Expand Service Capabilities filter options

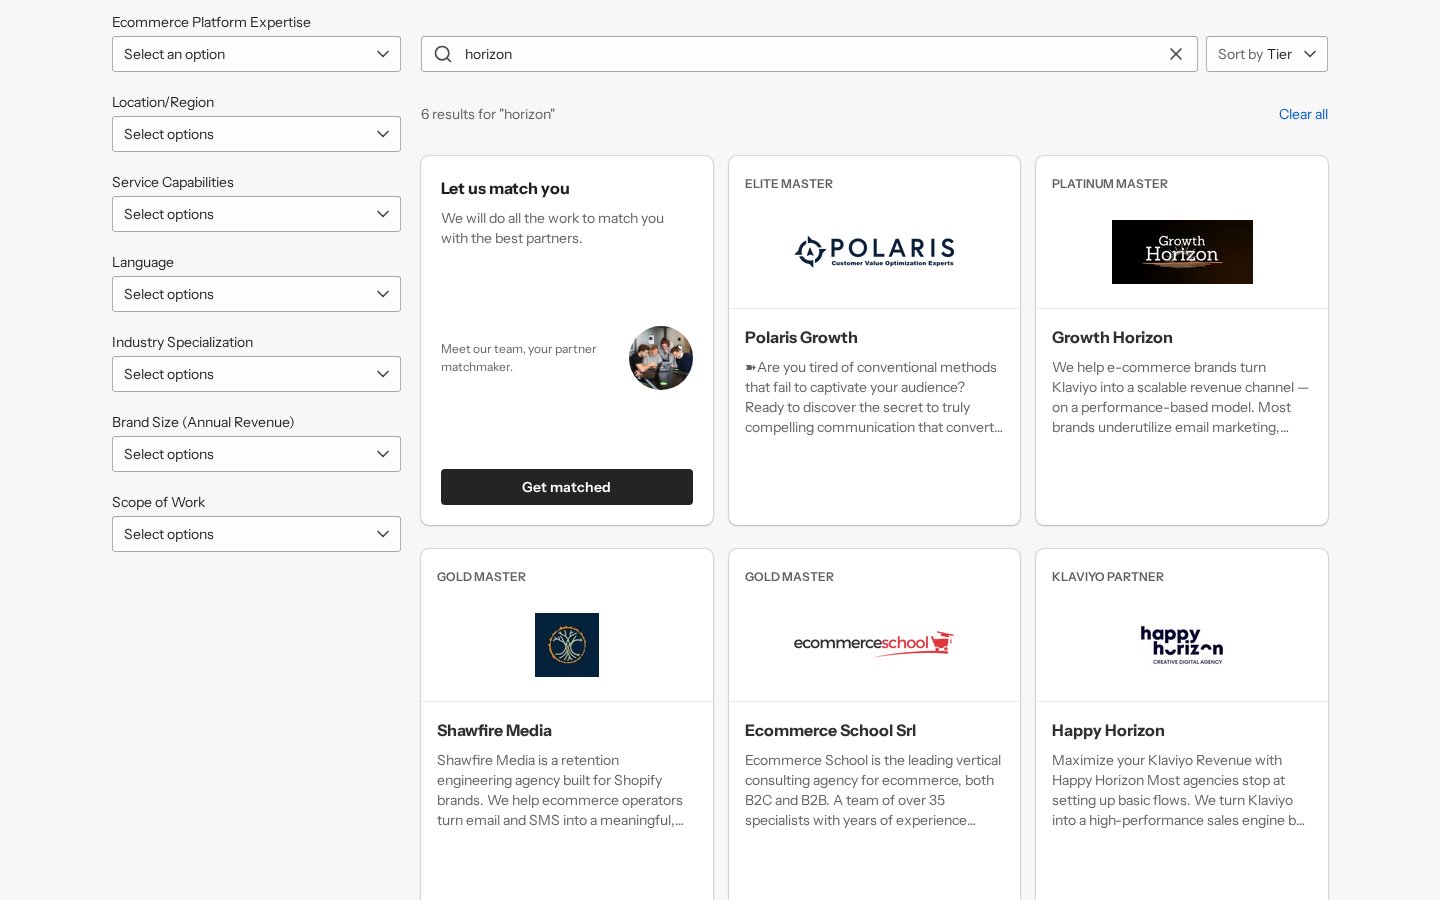pos(256,214)
